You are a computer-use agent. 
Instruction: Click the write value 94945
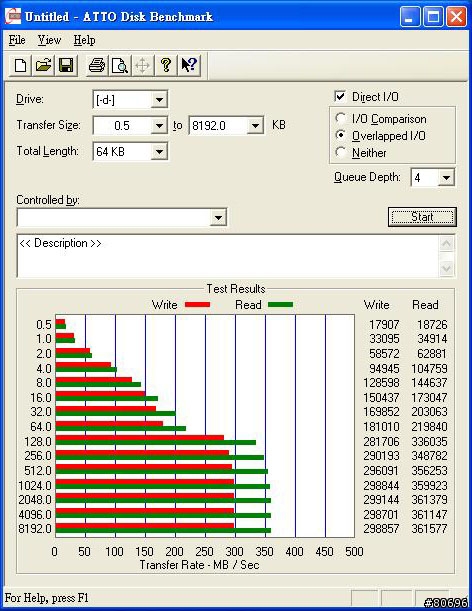click(384, 368)
